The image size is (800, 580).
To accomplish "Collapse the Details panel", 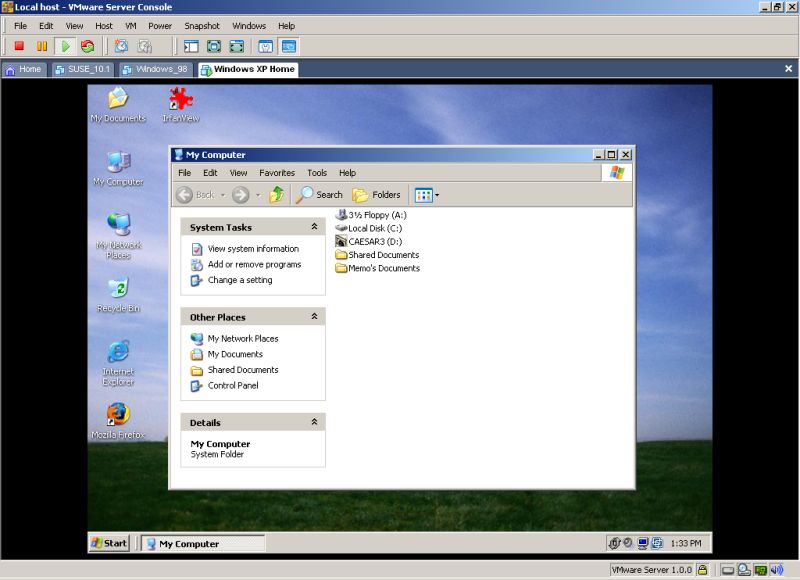I will [x=314, y=422].
